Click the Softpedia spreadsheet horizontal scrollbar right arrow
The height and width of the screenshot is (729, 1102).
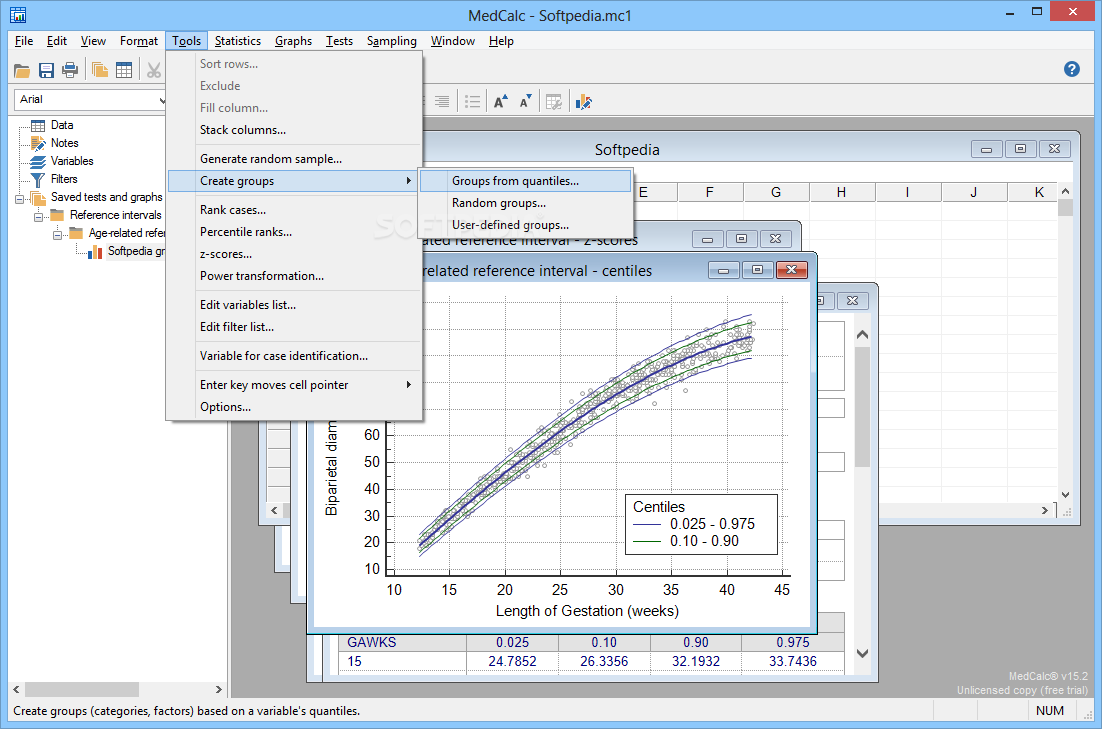(1045, 510)
